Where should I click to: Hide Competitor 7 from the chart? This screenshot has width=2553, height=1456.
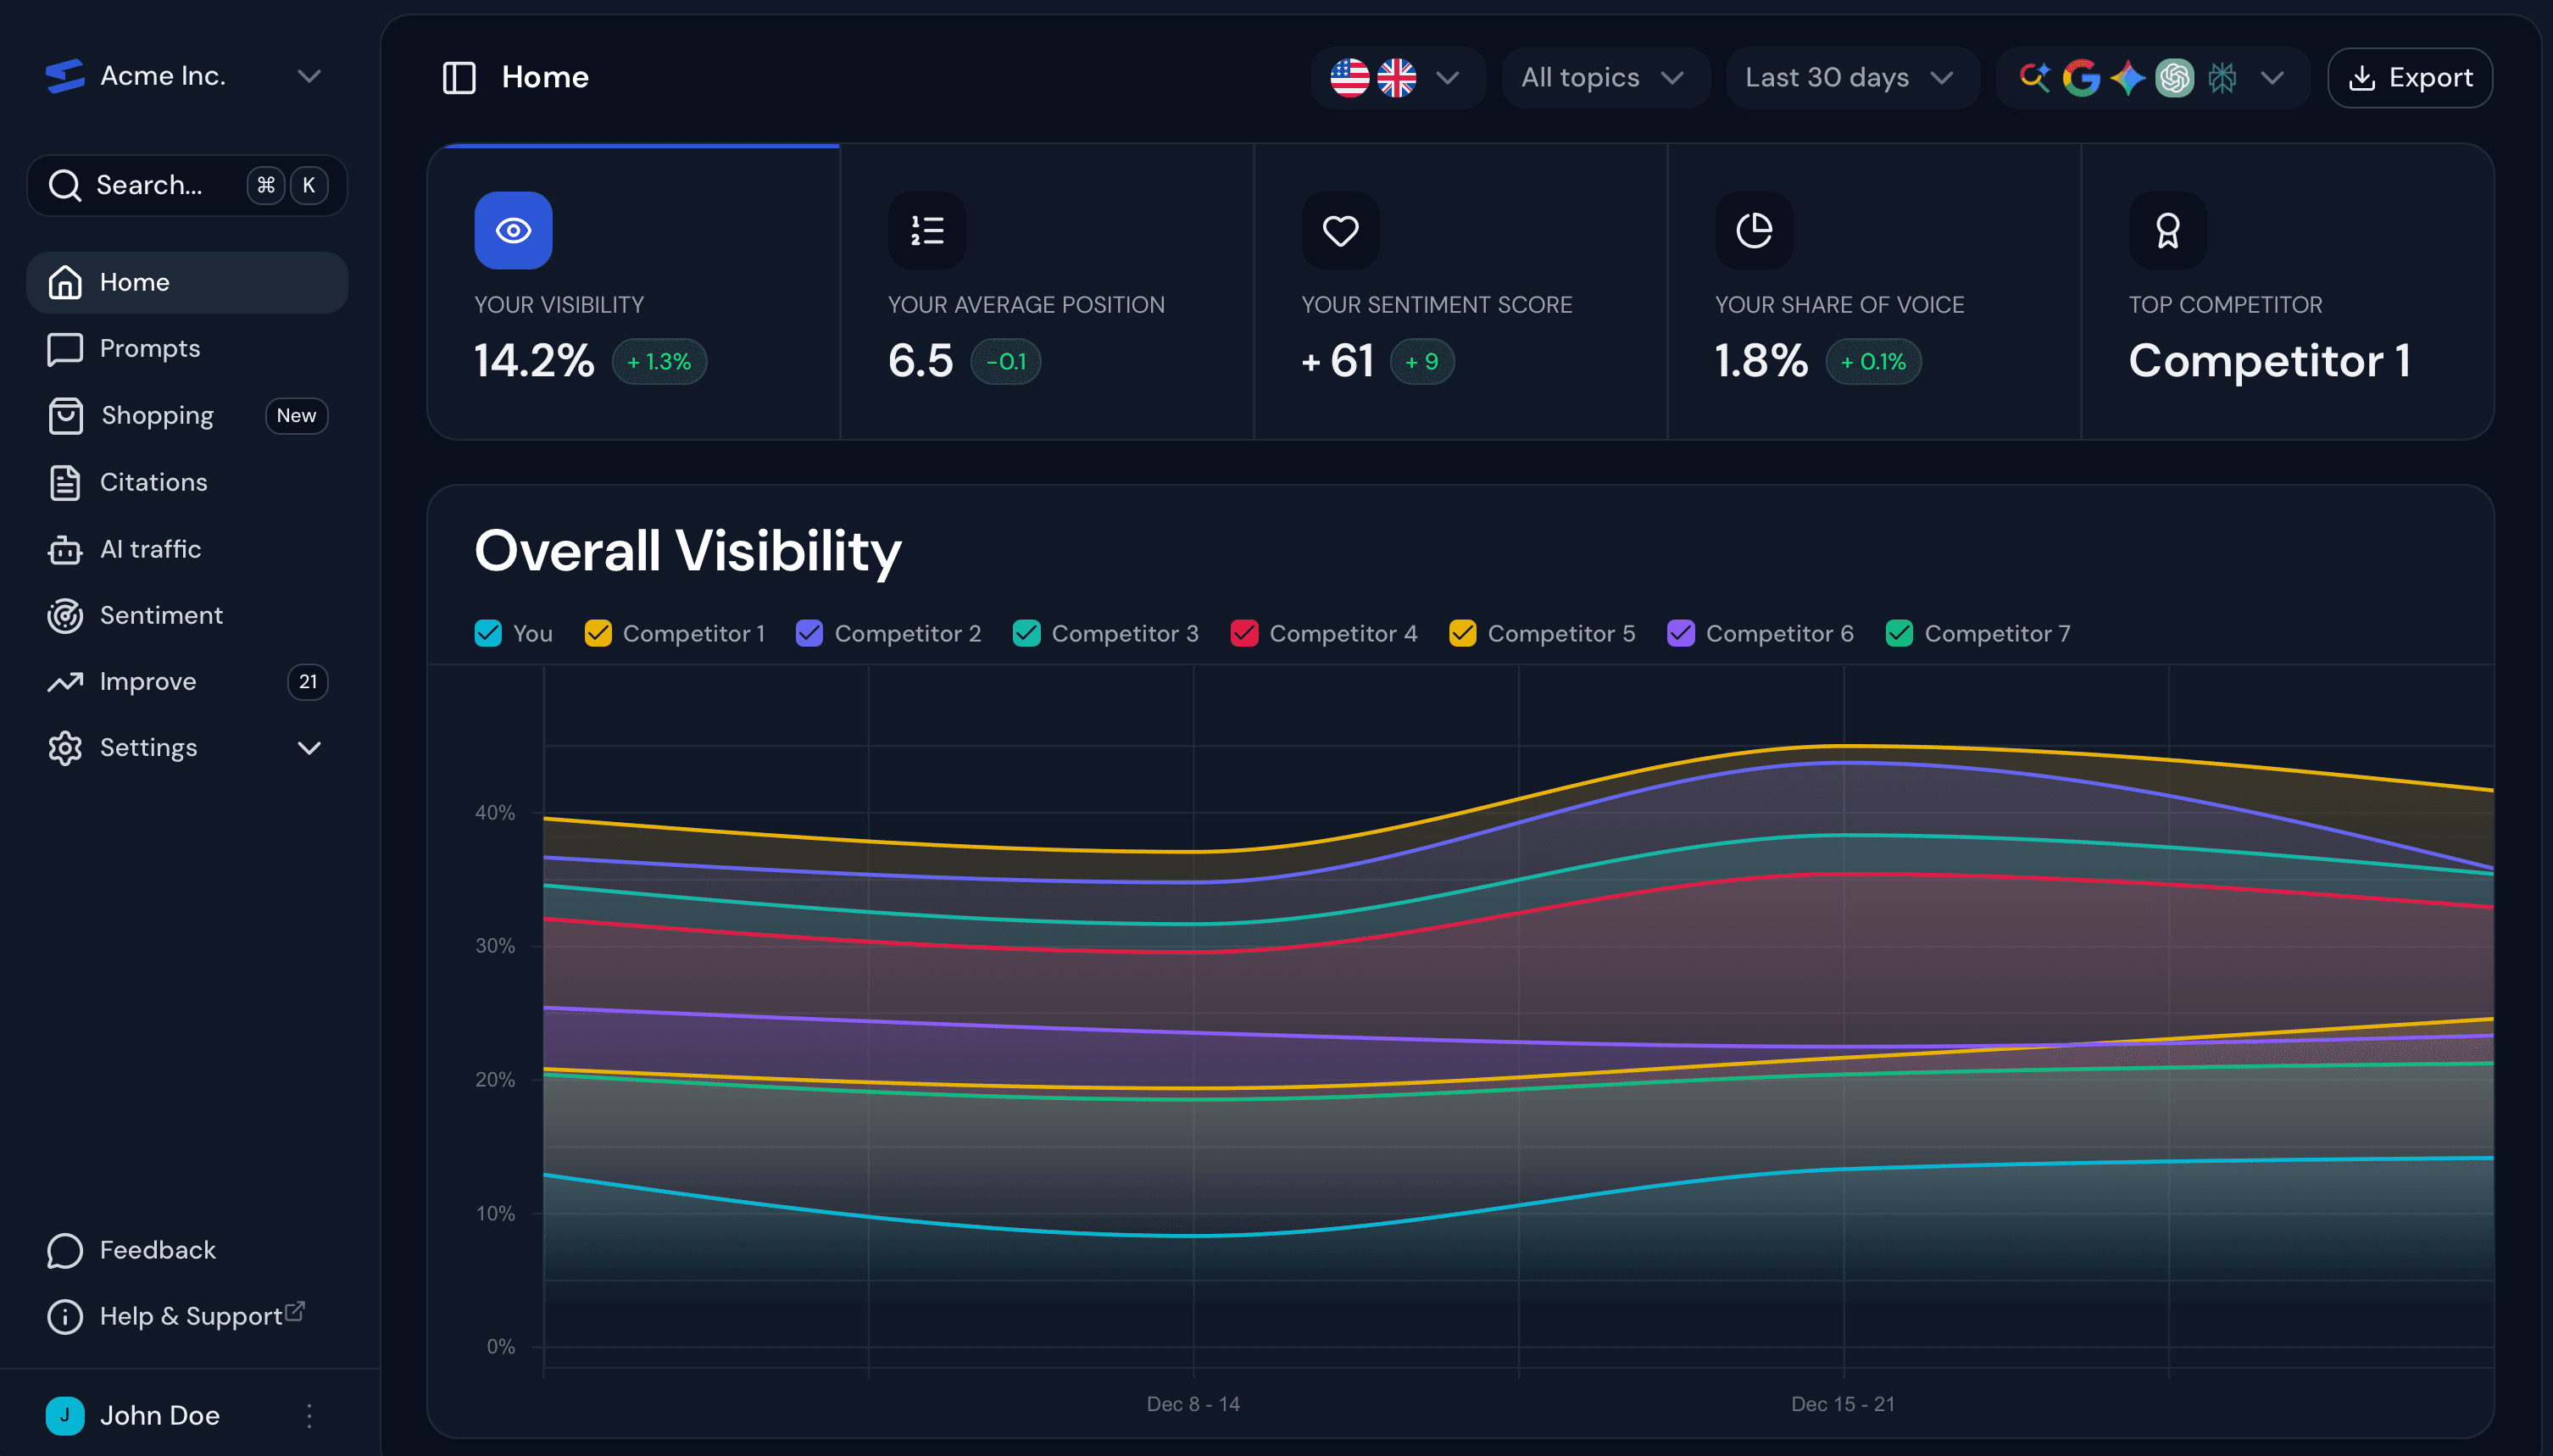tap(1899, 633)
